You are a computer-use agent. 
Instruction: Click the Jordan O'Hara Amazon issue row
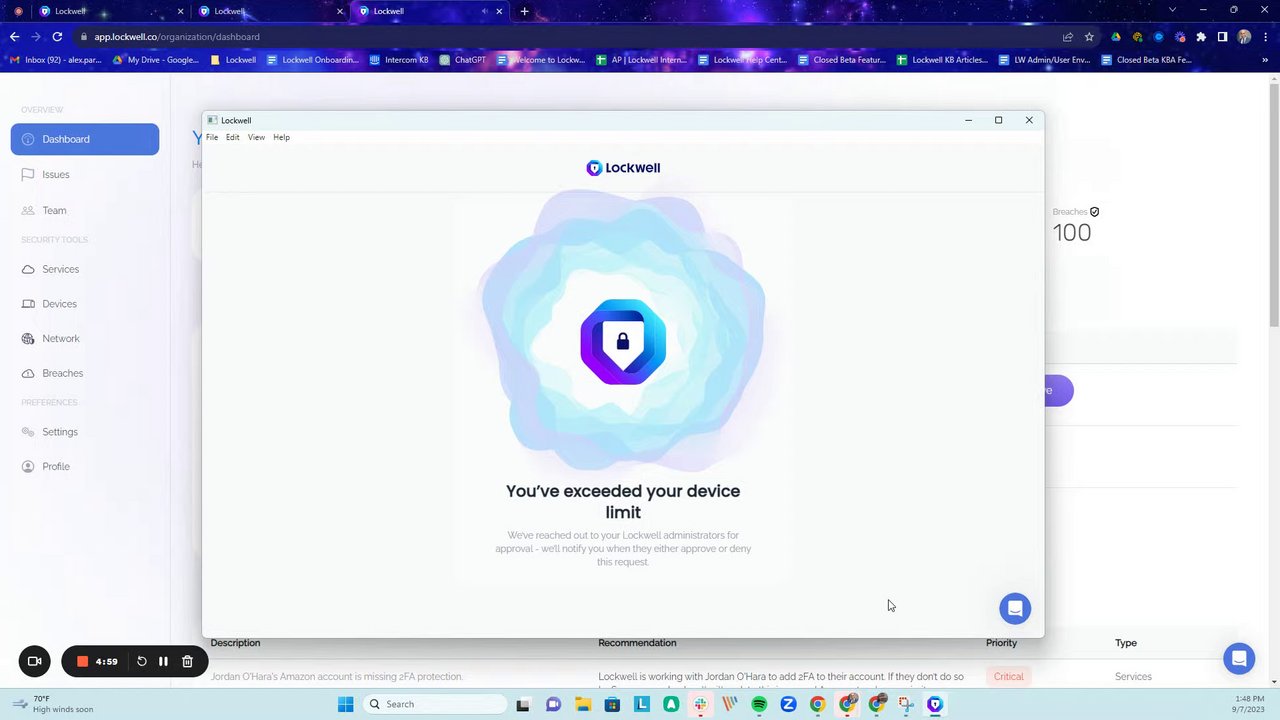tap(720, 677)
